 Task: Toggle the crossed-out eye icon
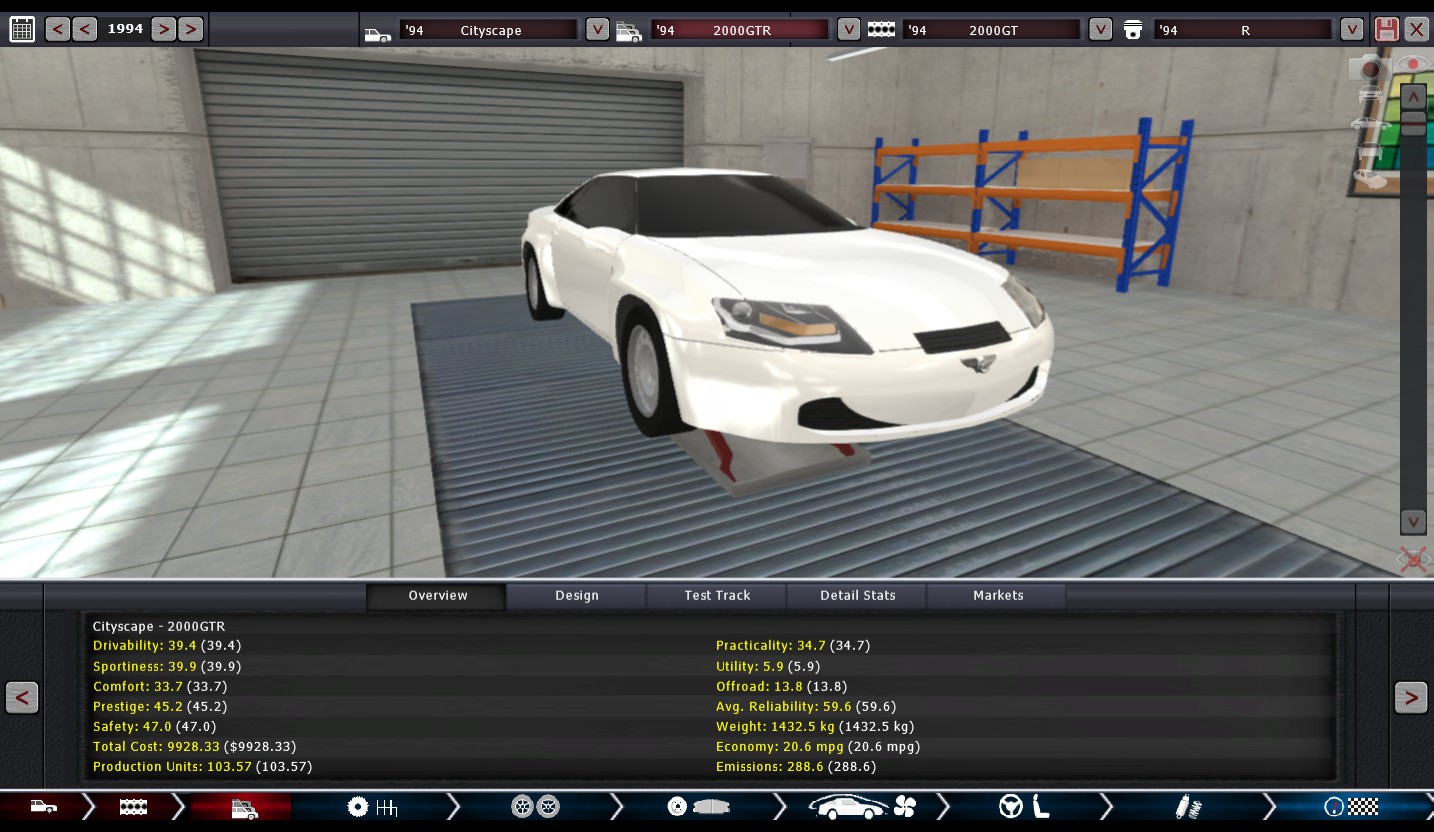(x=1414, y=559)
